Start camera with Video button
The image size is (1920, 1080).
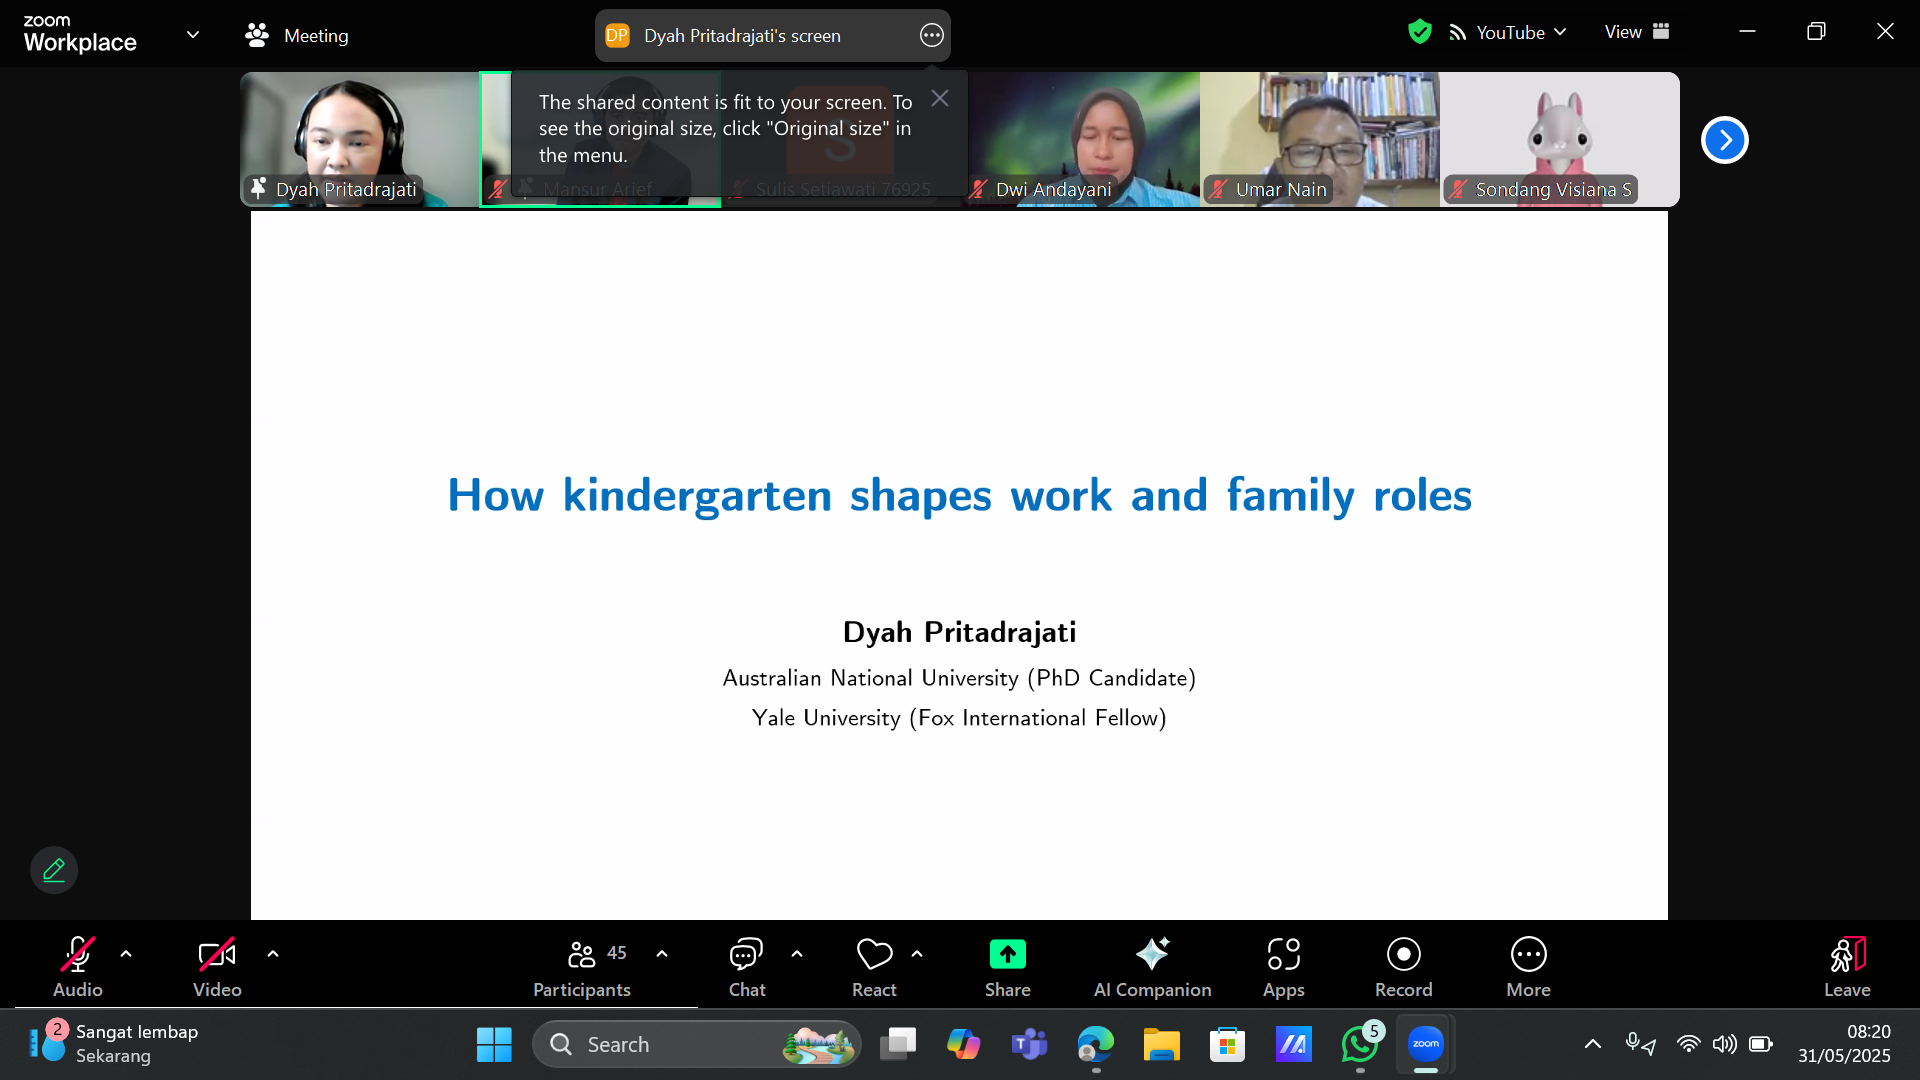click(x=217, y=967)
